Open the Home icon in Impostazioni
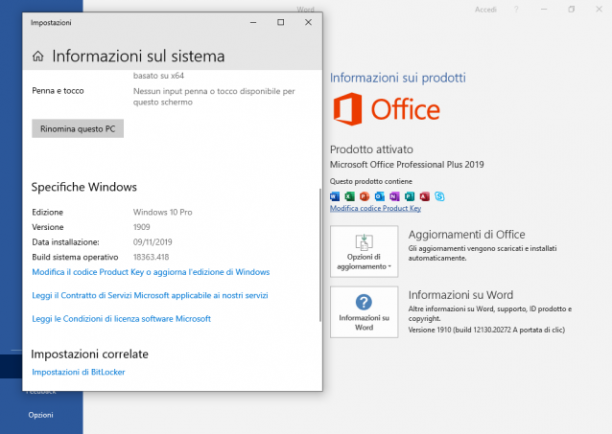This screenshot has width=612, height=434. pos(38,56)
